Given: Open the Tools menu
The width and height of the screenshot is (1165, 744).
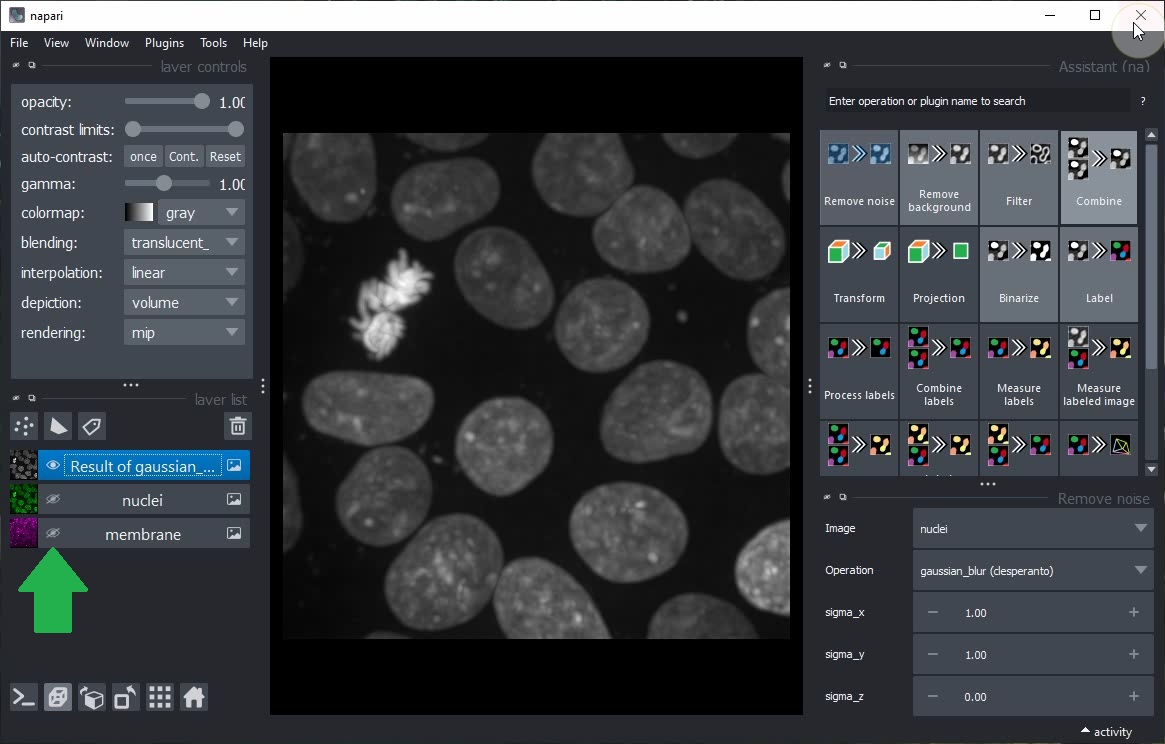Looking at the screenshot, I should 213,43.
